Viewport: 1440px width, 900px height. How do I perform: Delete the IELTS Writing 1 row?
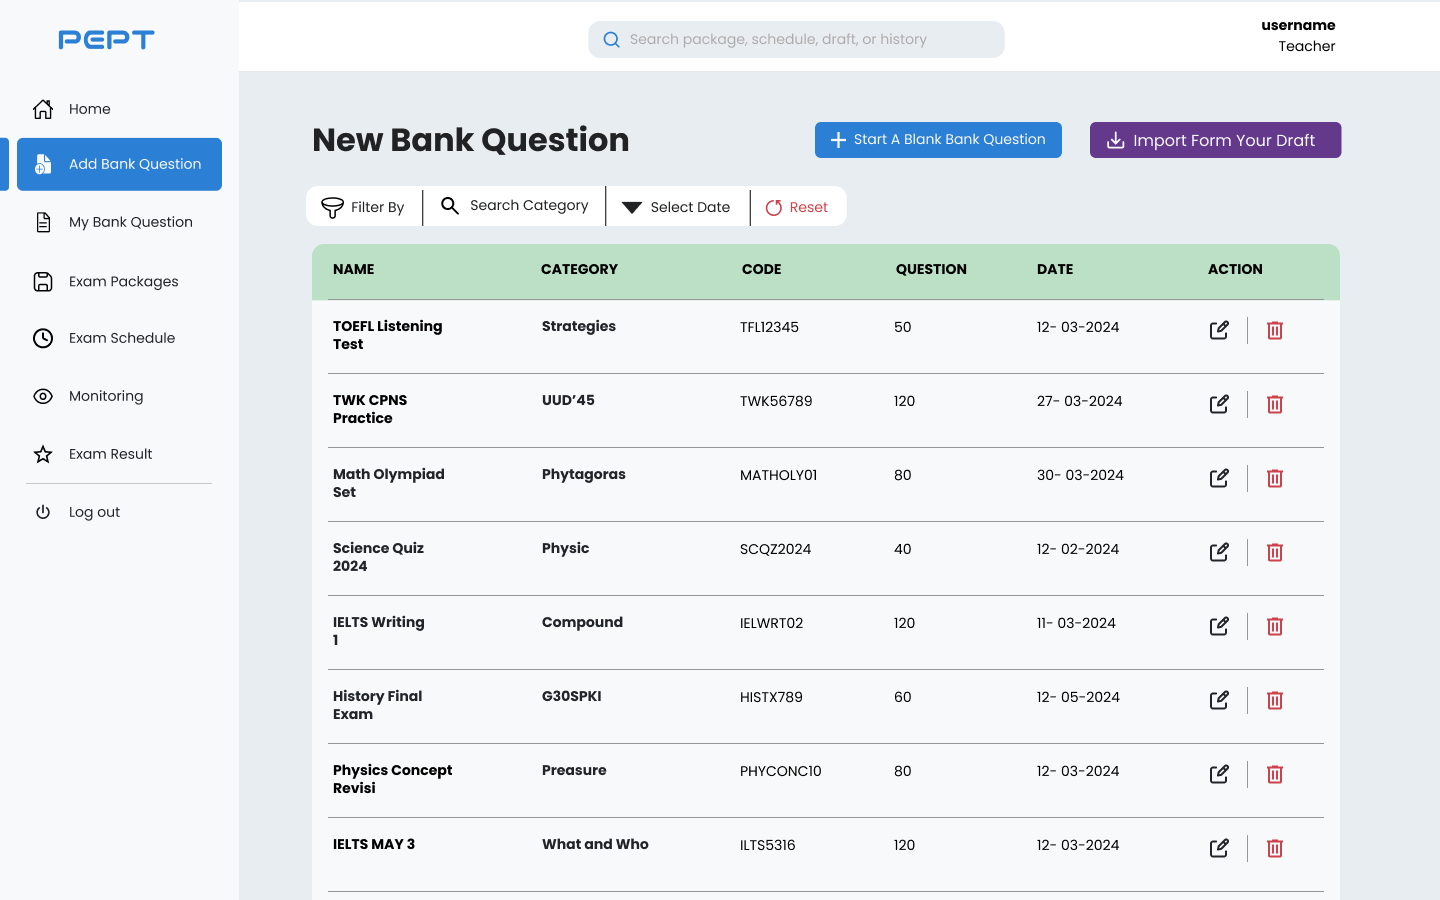click(1275, 626)
